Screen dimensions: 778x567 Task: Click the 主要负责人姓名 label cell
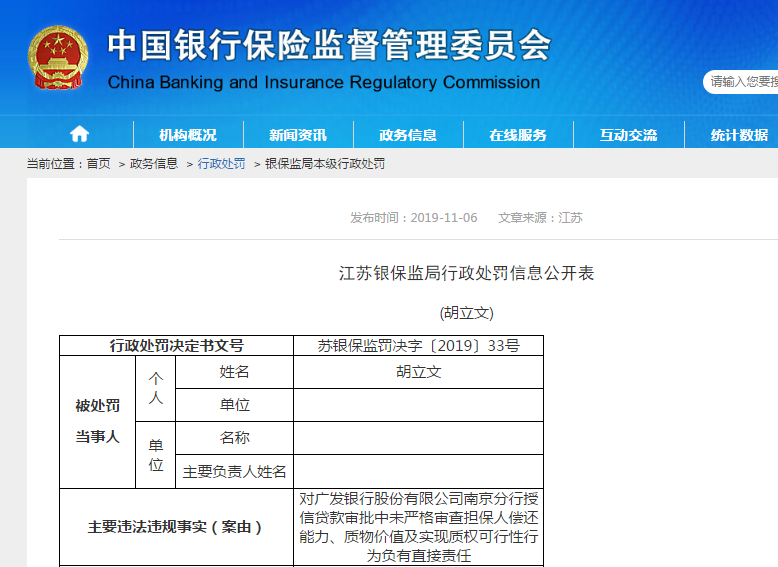click(x=235, y=472)
